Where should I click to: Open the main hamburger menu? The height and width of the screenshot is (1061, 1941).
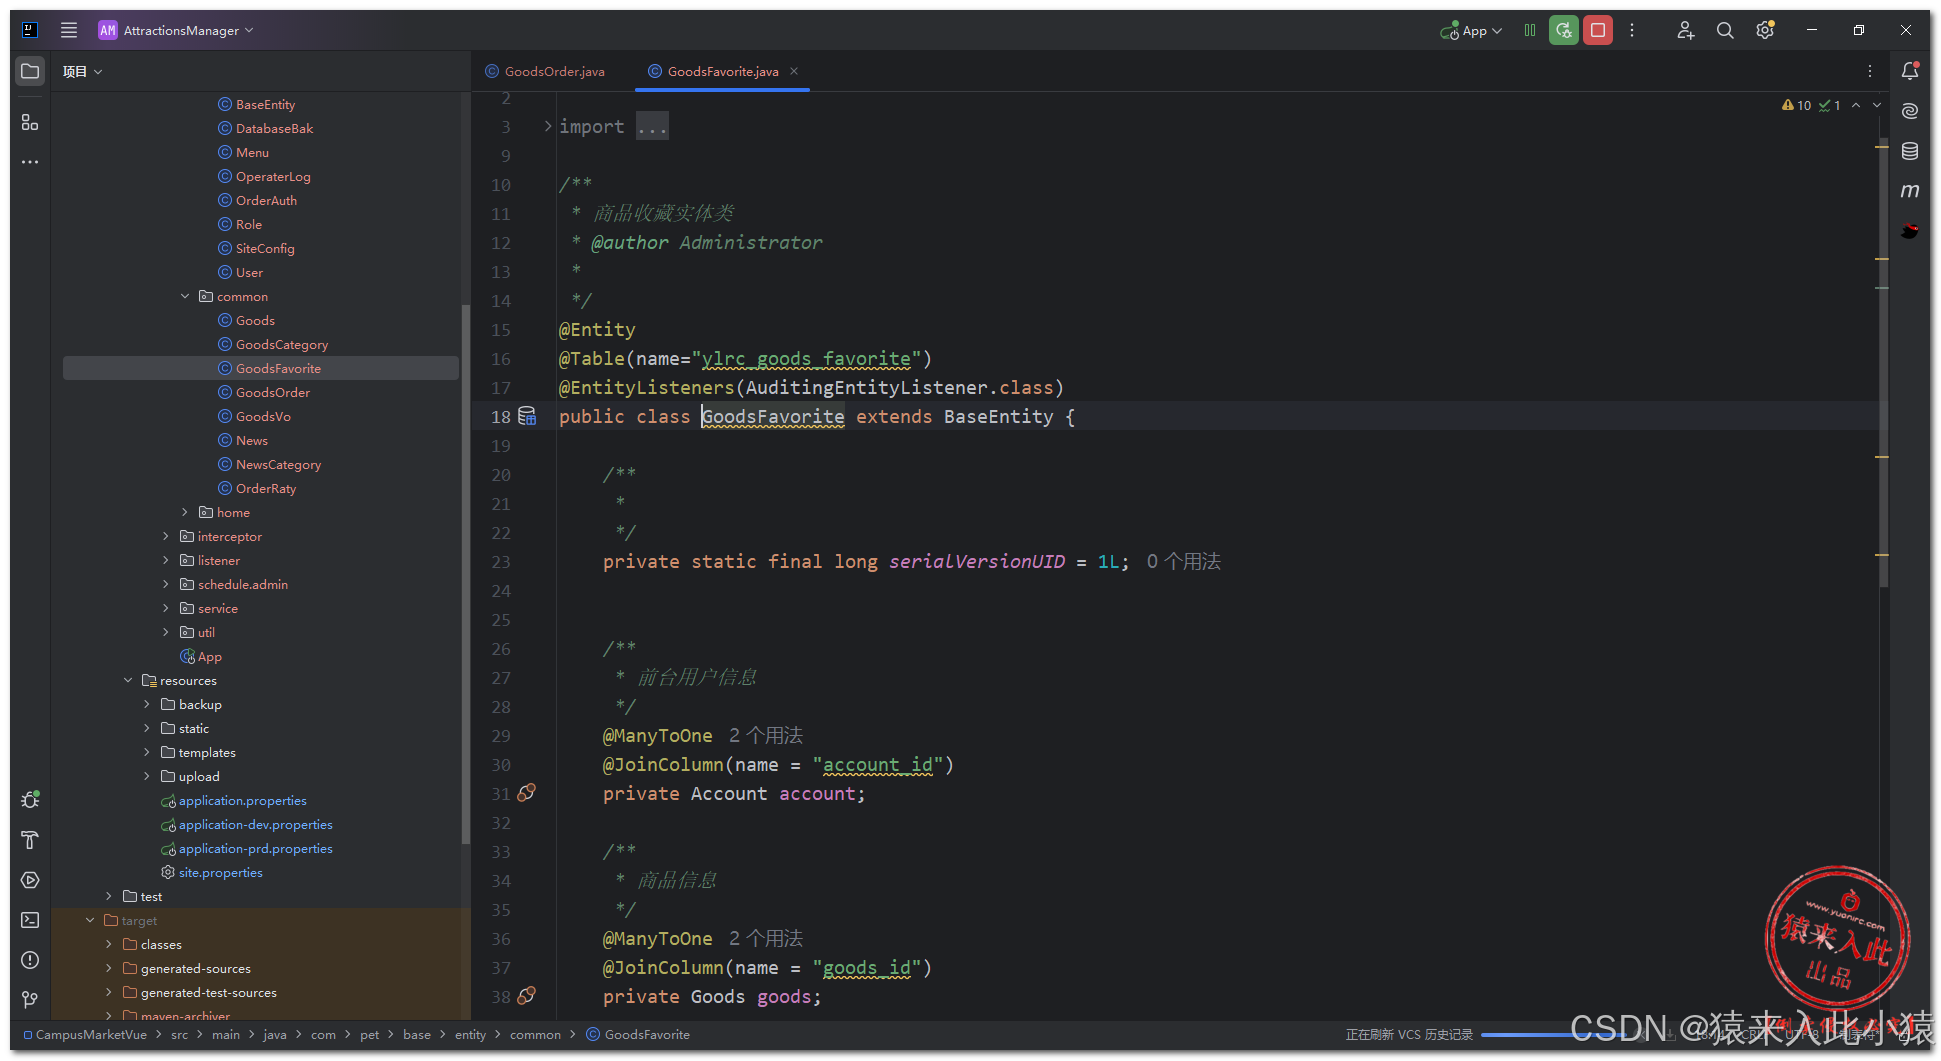[x=69, y=30]
